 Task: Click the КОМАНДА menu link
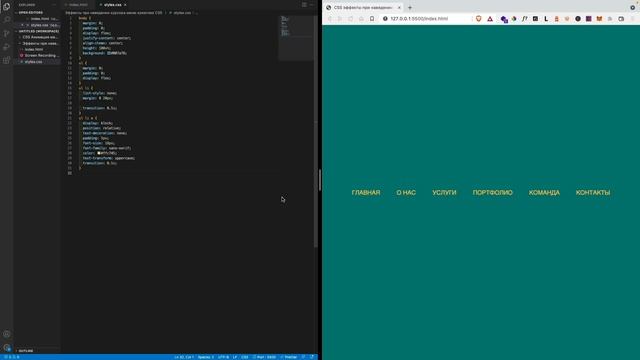(x=544, y=193)
